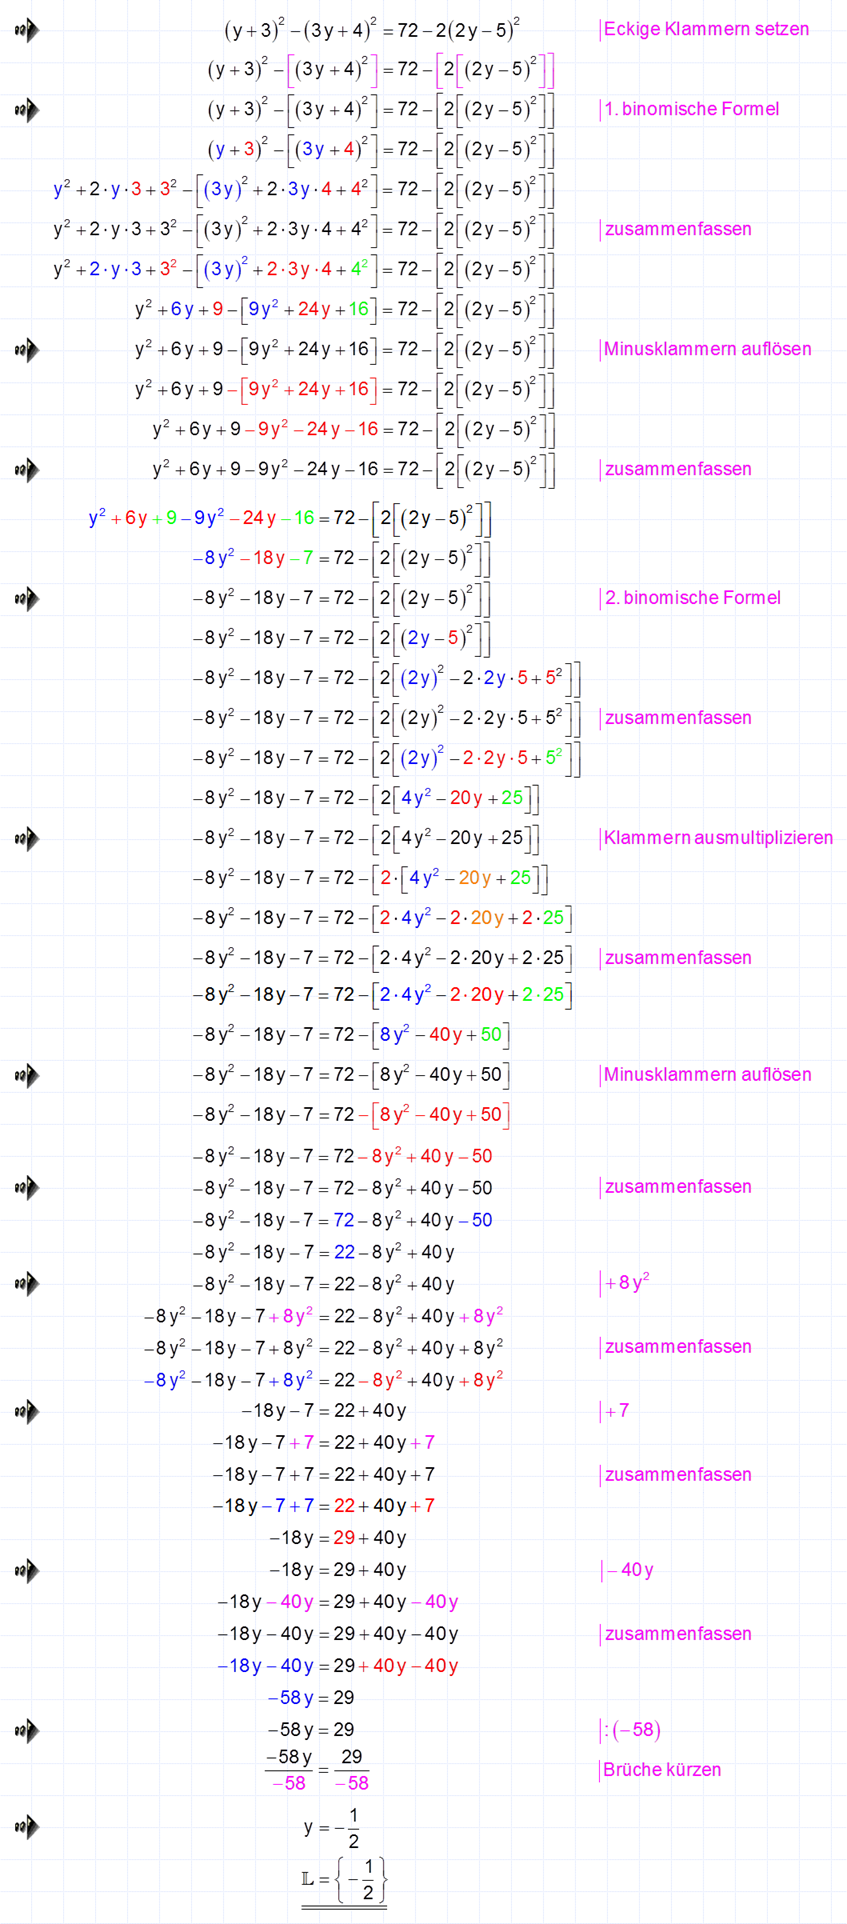847x1924 pixels.
Task: Select the arrow icon in the '−40y' step row
Action: coord(27,1570)
